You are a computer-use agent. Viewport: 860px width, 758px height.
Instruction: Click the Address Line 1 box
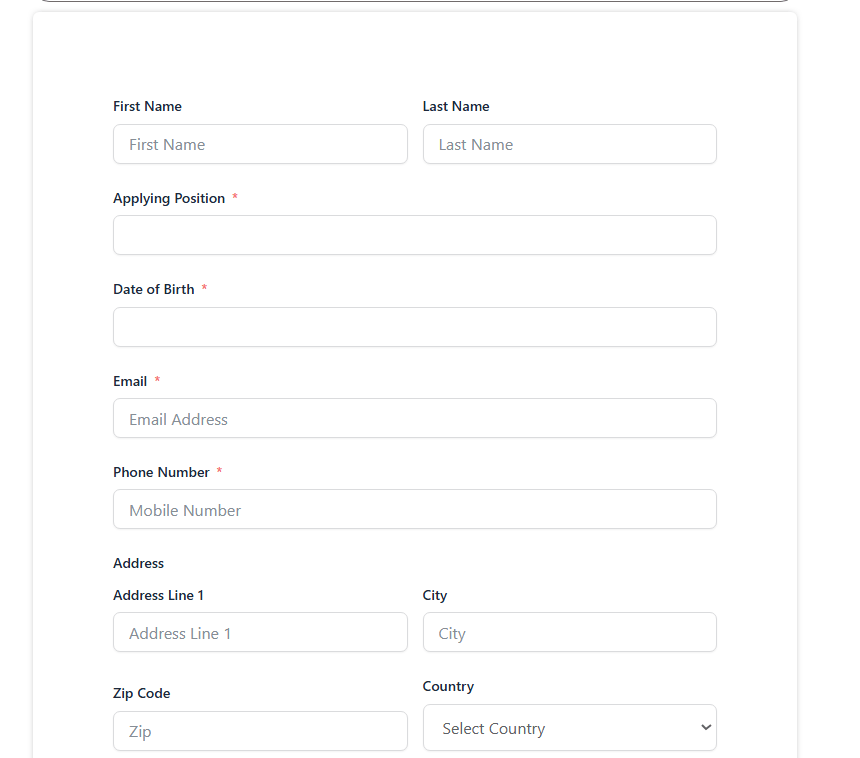260,632
